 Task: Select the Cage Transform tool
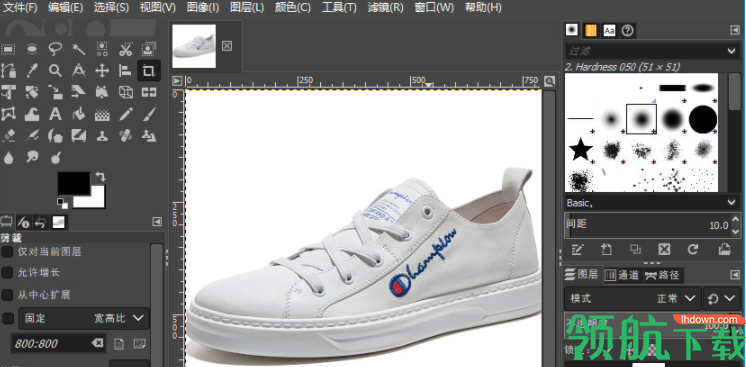pos(9,114)
